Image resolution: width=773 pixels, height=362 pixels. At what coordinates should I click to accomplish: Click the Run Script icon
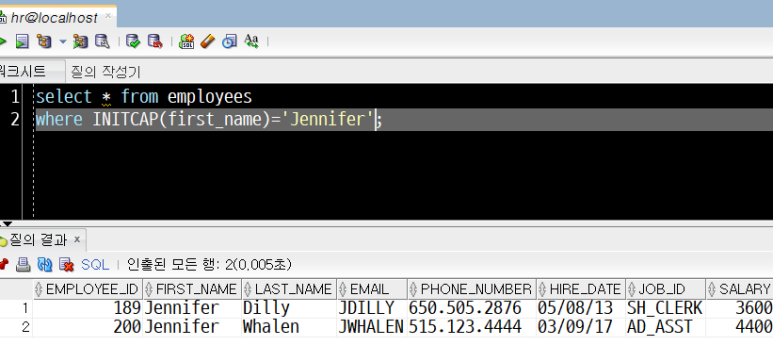click(x=22, y=41)
